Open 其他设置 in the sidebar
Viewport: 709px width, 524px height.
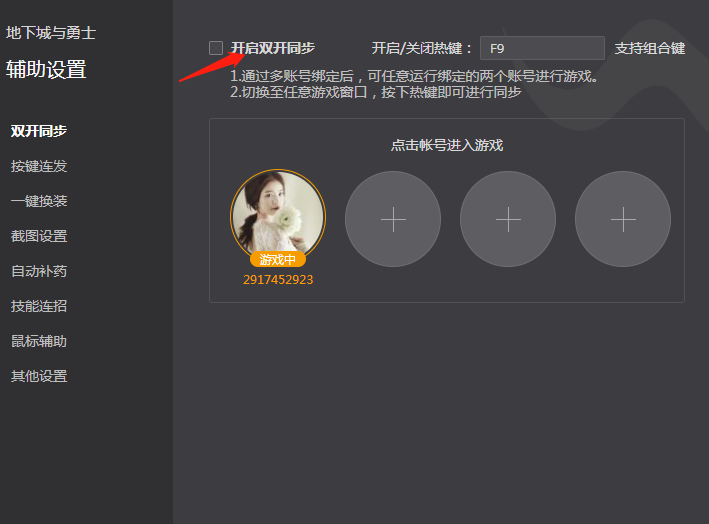coord(39,376)
